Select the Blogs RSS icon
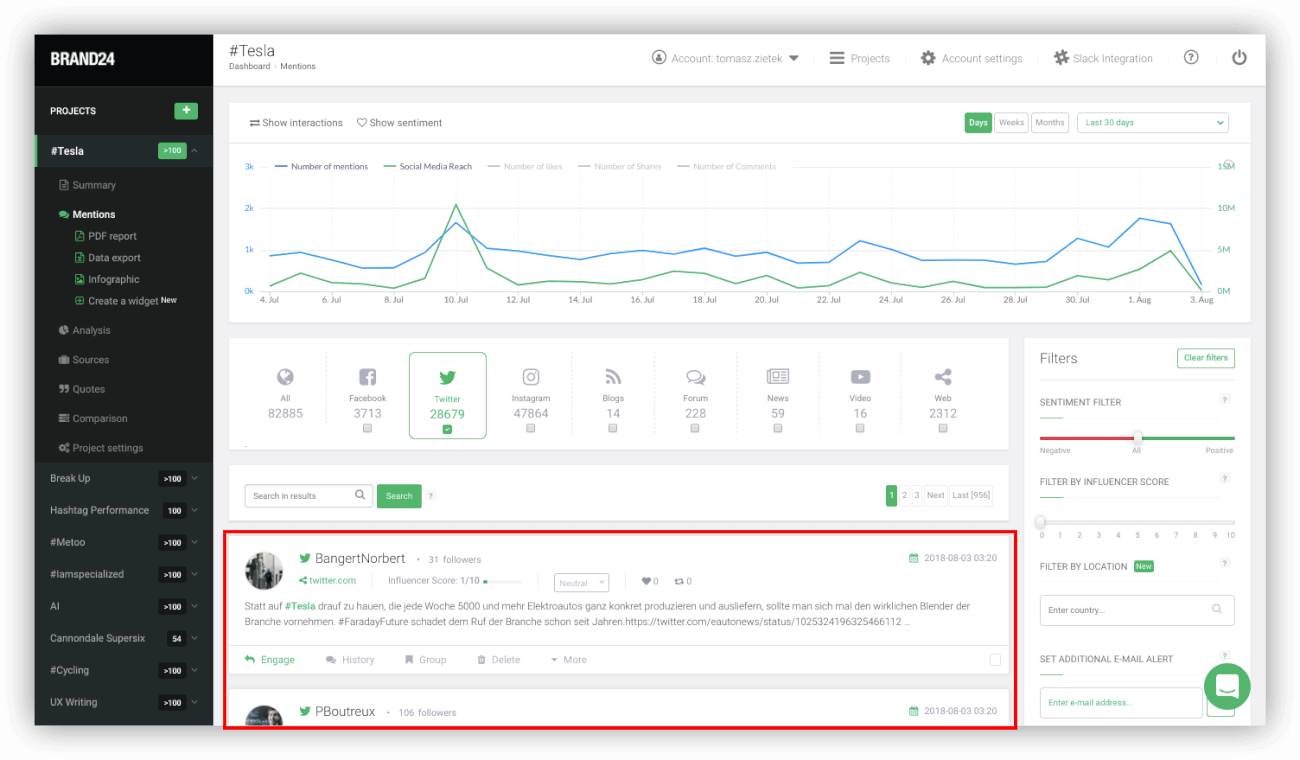This screenshot has width=1300, height=760. (613, 377)
